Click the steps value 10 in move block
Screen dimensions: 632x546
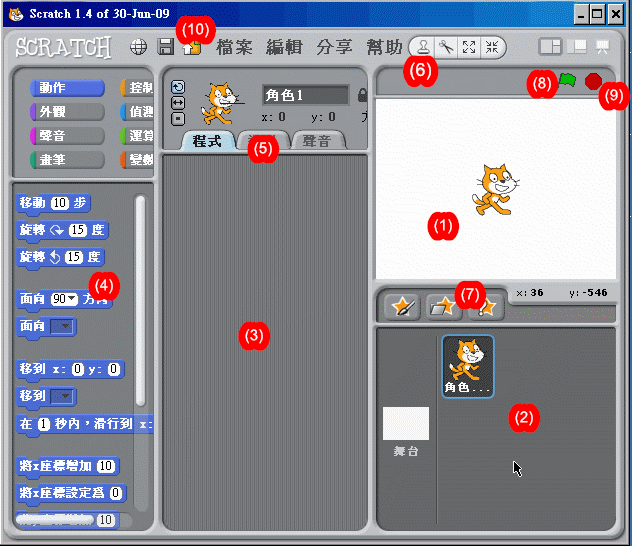click(x=60, y=203)
